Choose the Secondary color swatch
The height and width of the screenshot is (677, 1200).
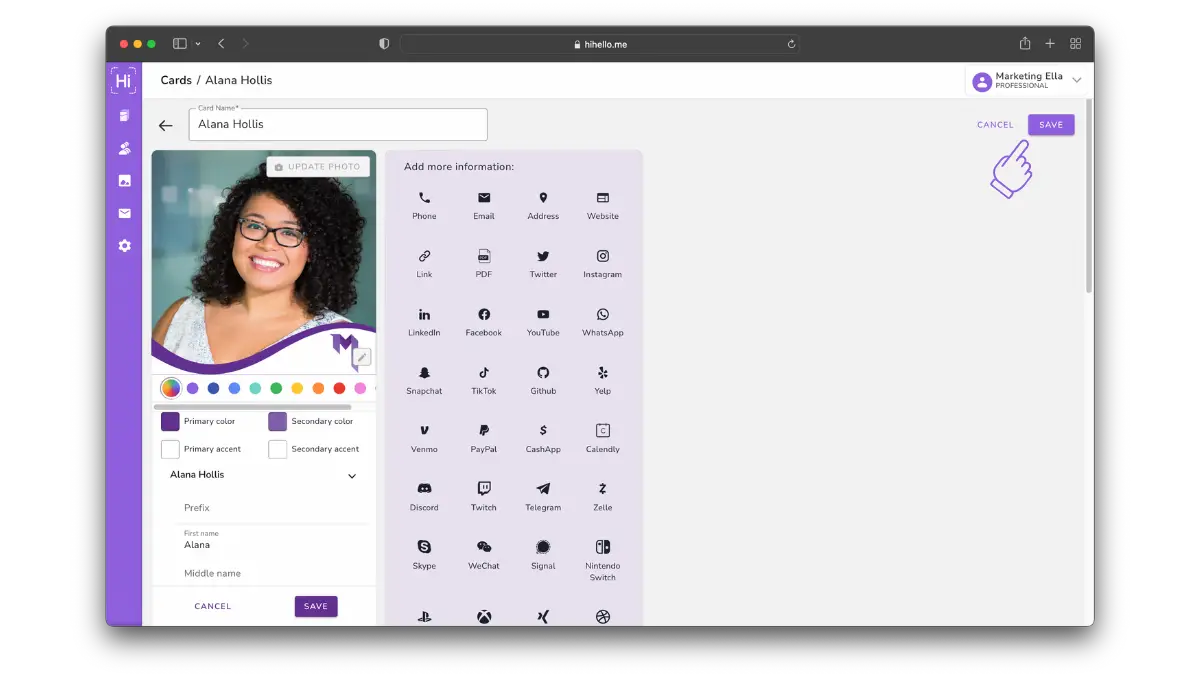pos(278,421)
